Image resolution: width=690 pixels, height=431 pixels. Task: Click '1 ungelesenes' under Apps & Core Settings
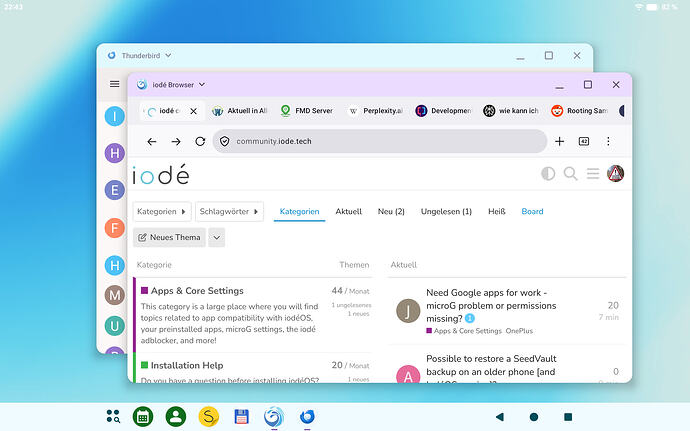(351, 305)
